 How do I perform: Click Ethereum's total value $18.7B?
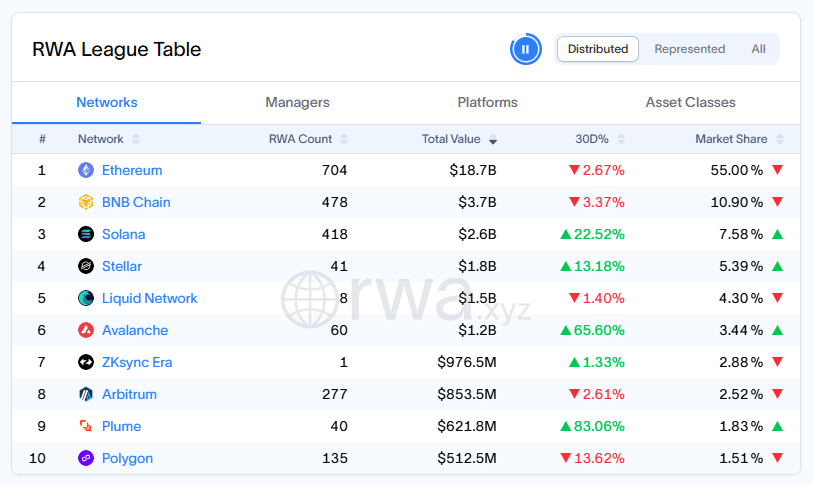point(473,170)
